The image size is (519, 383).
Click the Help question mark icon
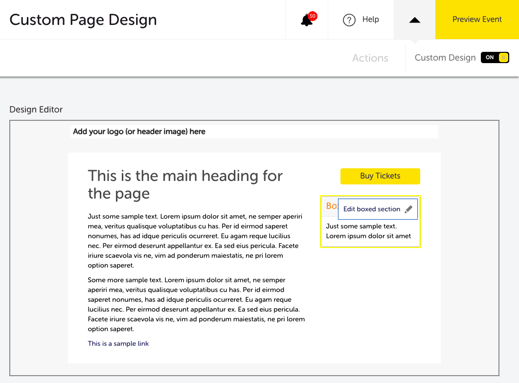(x=349, y=20)
